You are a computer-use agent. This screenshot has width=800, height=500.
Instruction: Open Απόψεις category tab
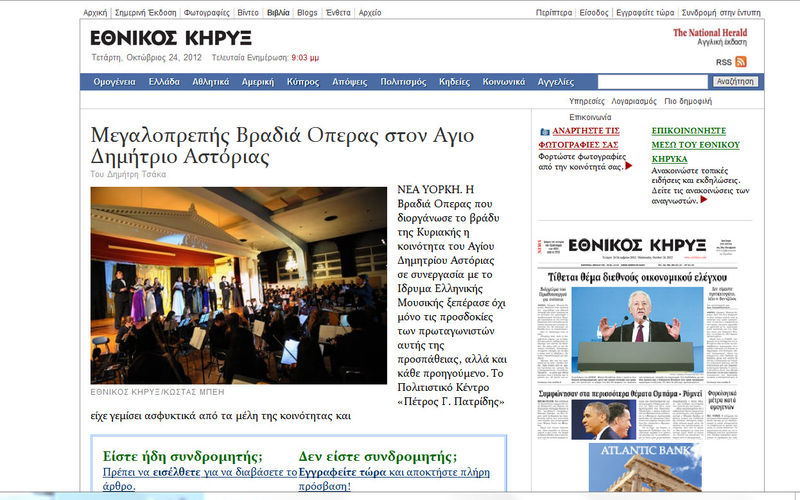(x=349, y=82)
